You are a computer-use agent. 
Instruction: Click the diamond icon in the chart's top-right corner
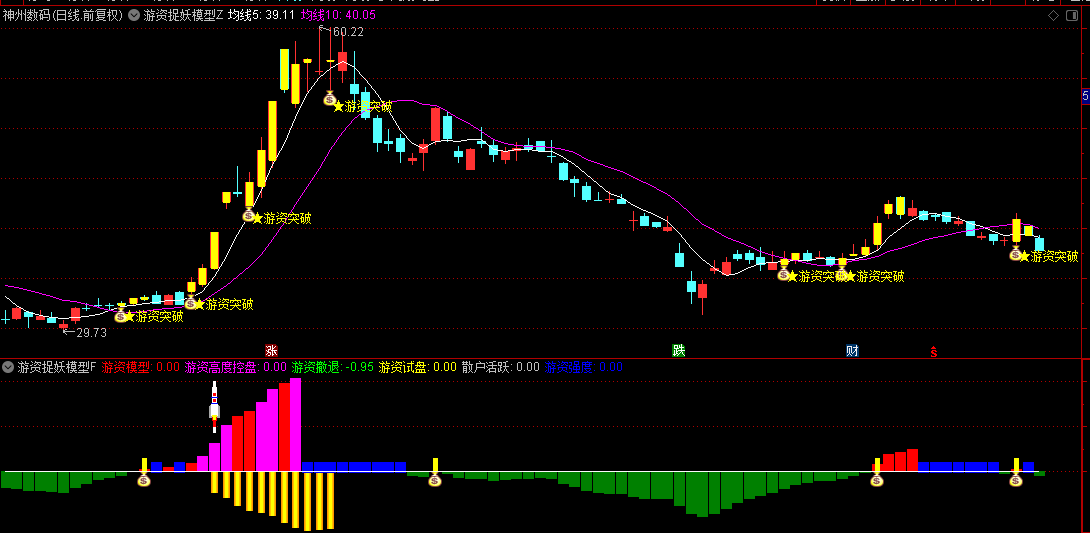(x=1052, y=16)
